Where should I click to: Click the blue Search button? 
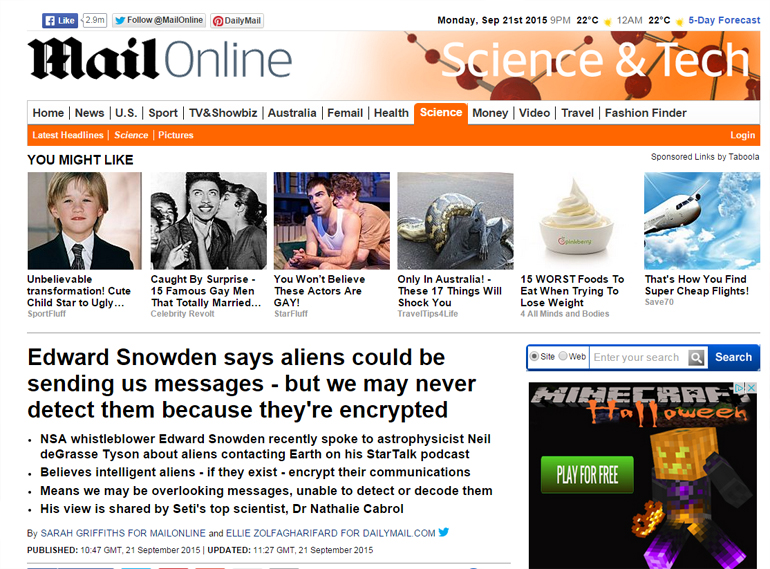coord(733,357)
